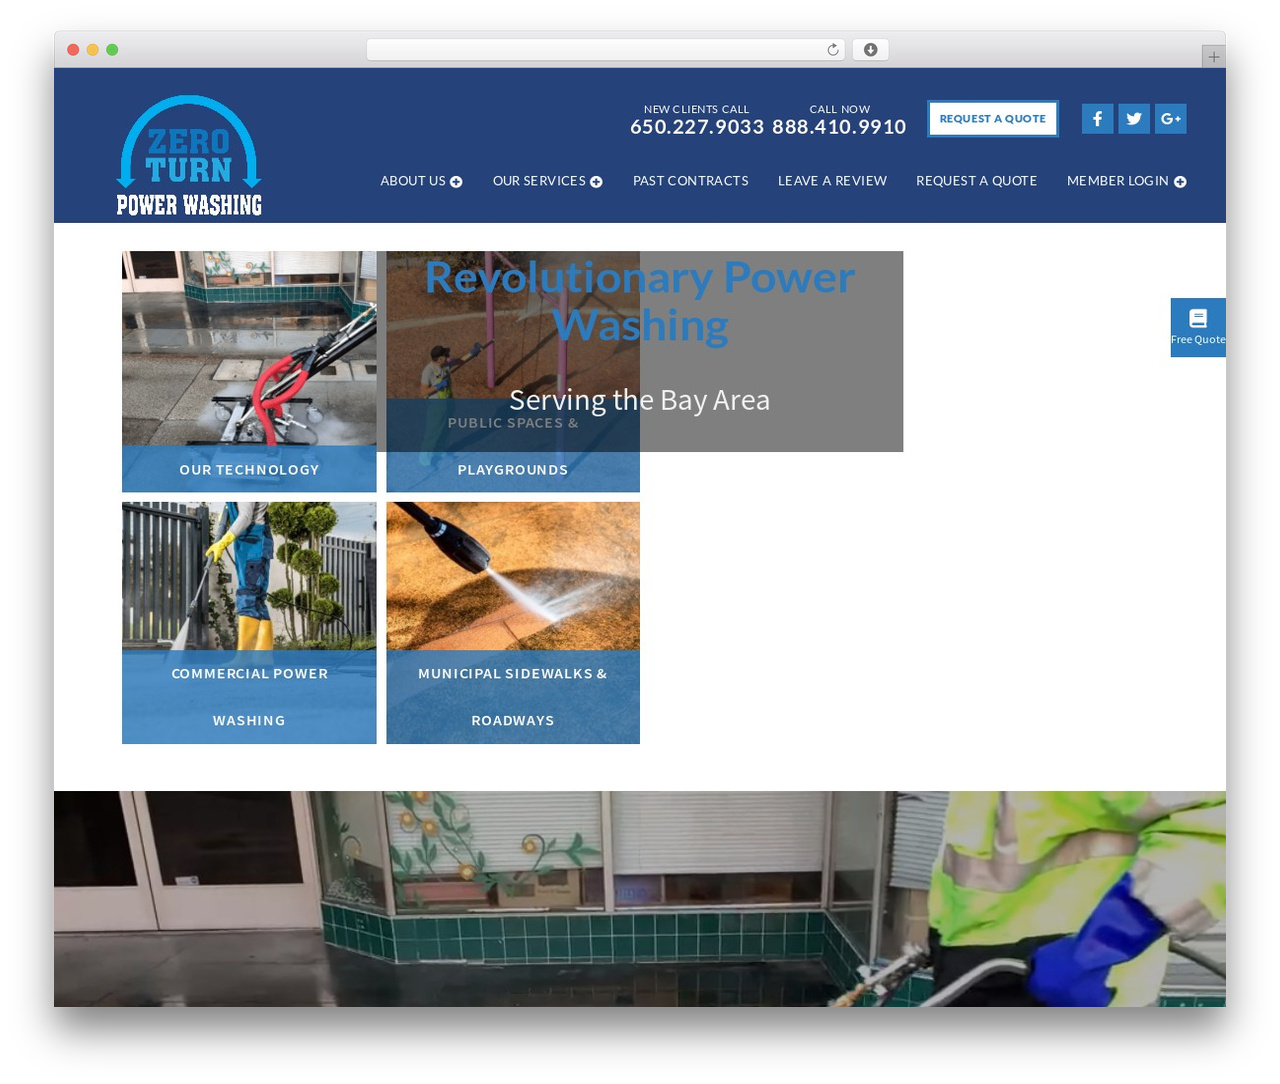Click the browser address bar
The height and width of the screenshot is (1084, 1280).
[x=606, y=50]
